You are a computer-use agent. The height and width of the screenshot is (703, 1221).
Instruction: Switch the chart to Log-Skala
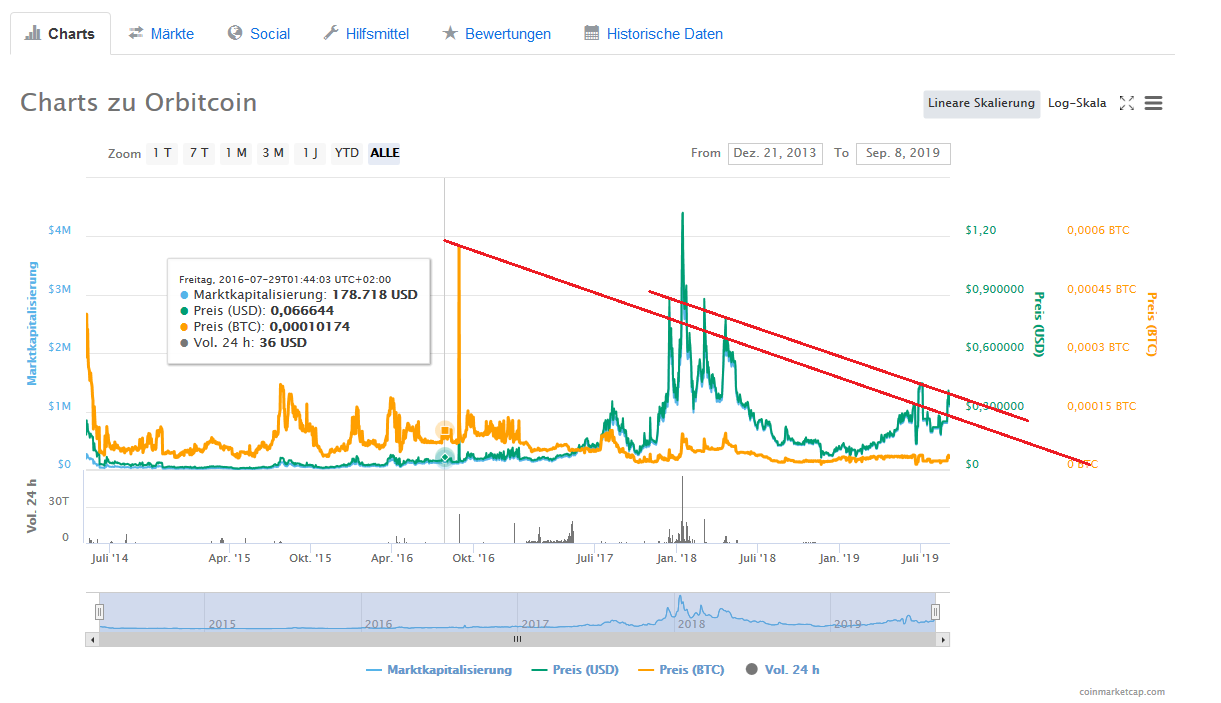[x=1077, y=103]
